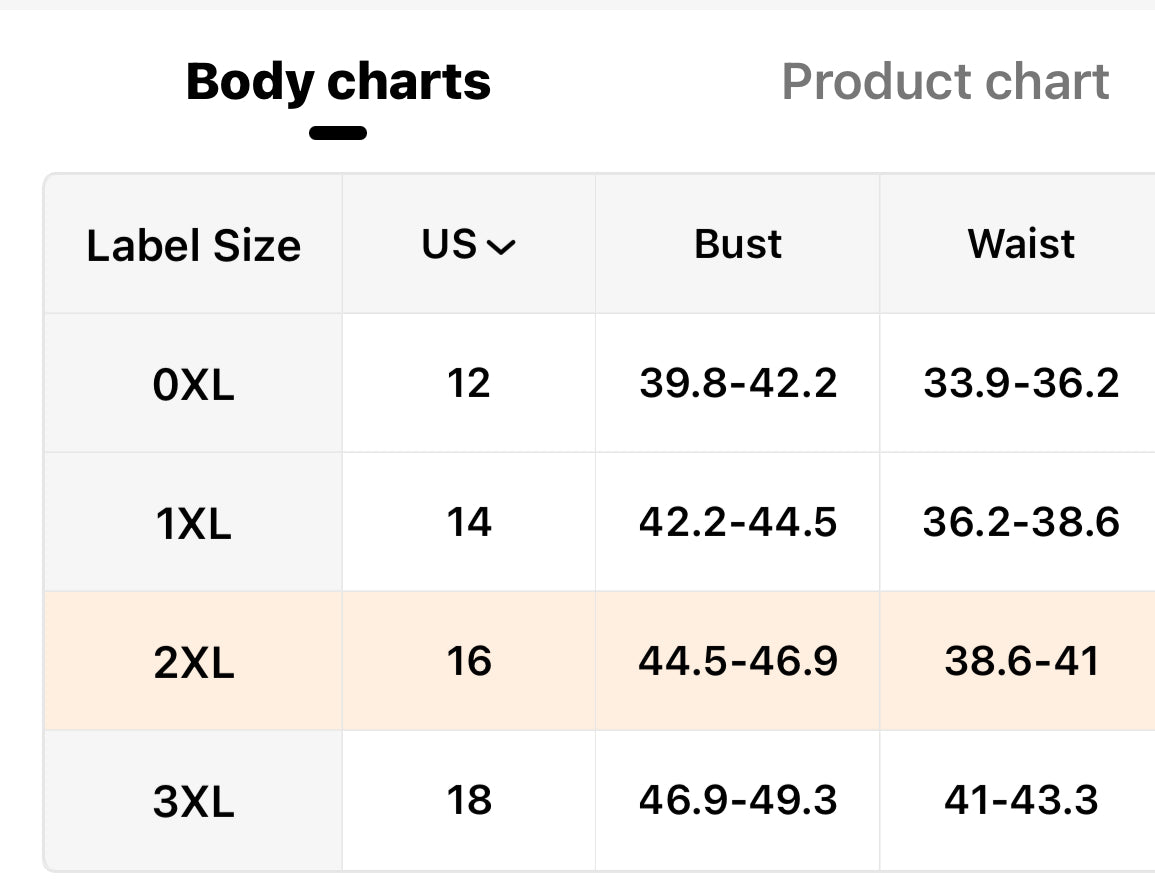
Task: Click the underline indicator below Body charts
Action: point(338,133)
